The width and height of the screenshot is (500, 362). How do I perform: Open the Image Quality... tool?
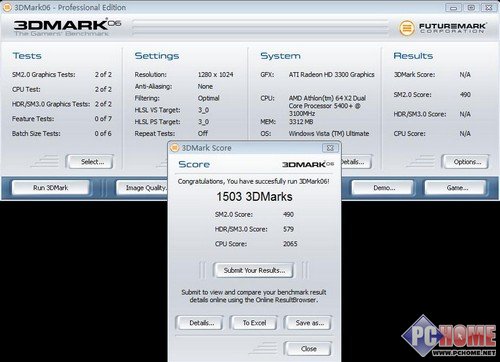[143, 188]
